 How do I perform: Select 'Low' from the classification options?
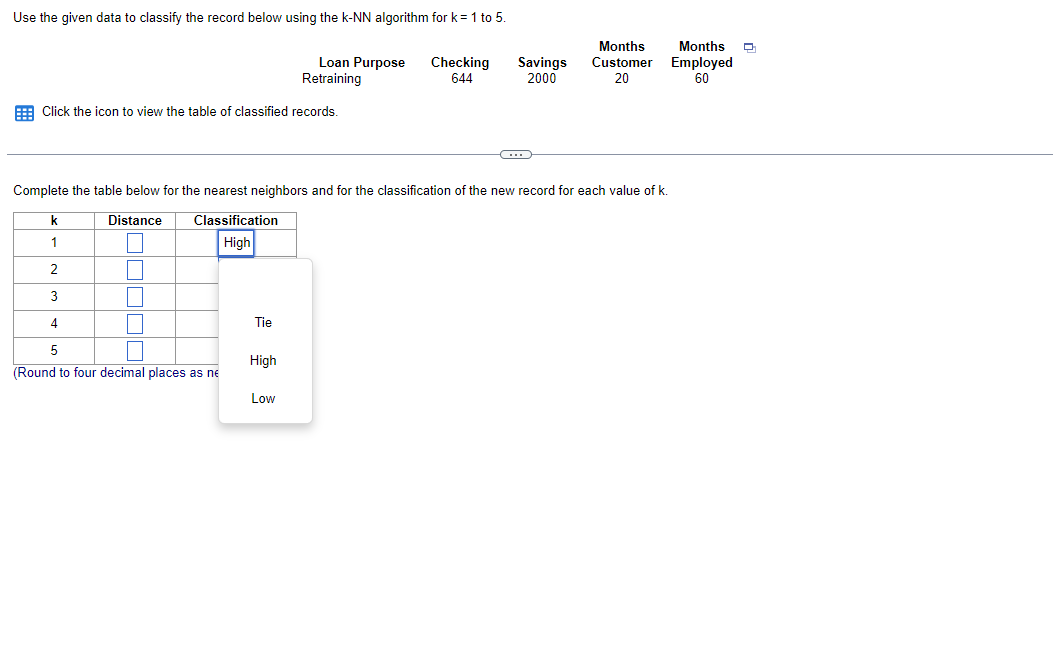point(263,398)
